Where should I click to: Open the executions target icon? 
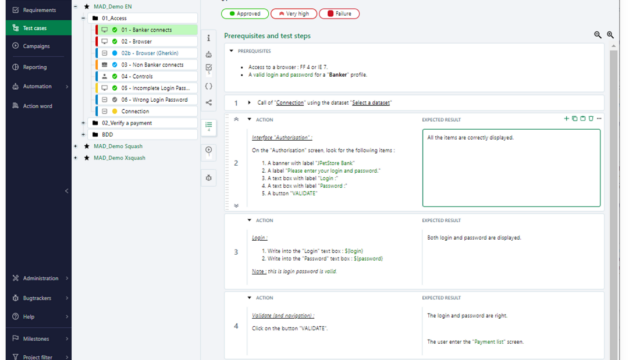tap(209, 150)
